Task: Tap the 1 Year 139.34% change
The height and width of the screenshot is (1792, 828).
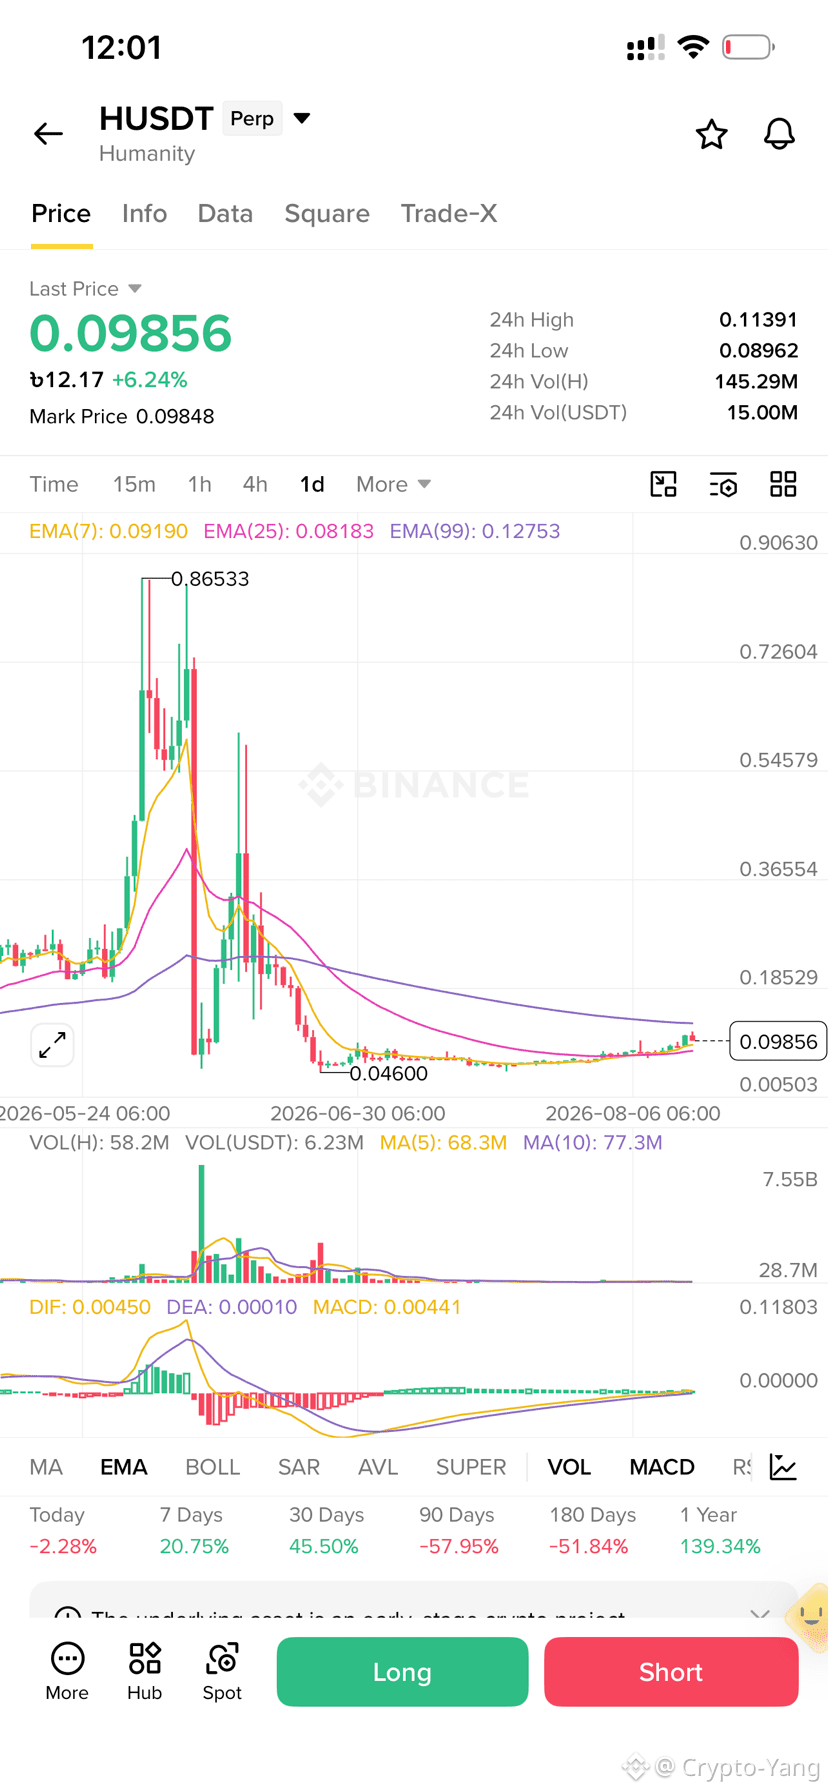Action: 720,1531
